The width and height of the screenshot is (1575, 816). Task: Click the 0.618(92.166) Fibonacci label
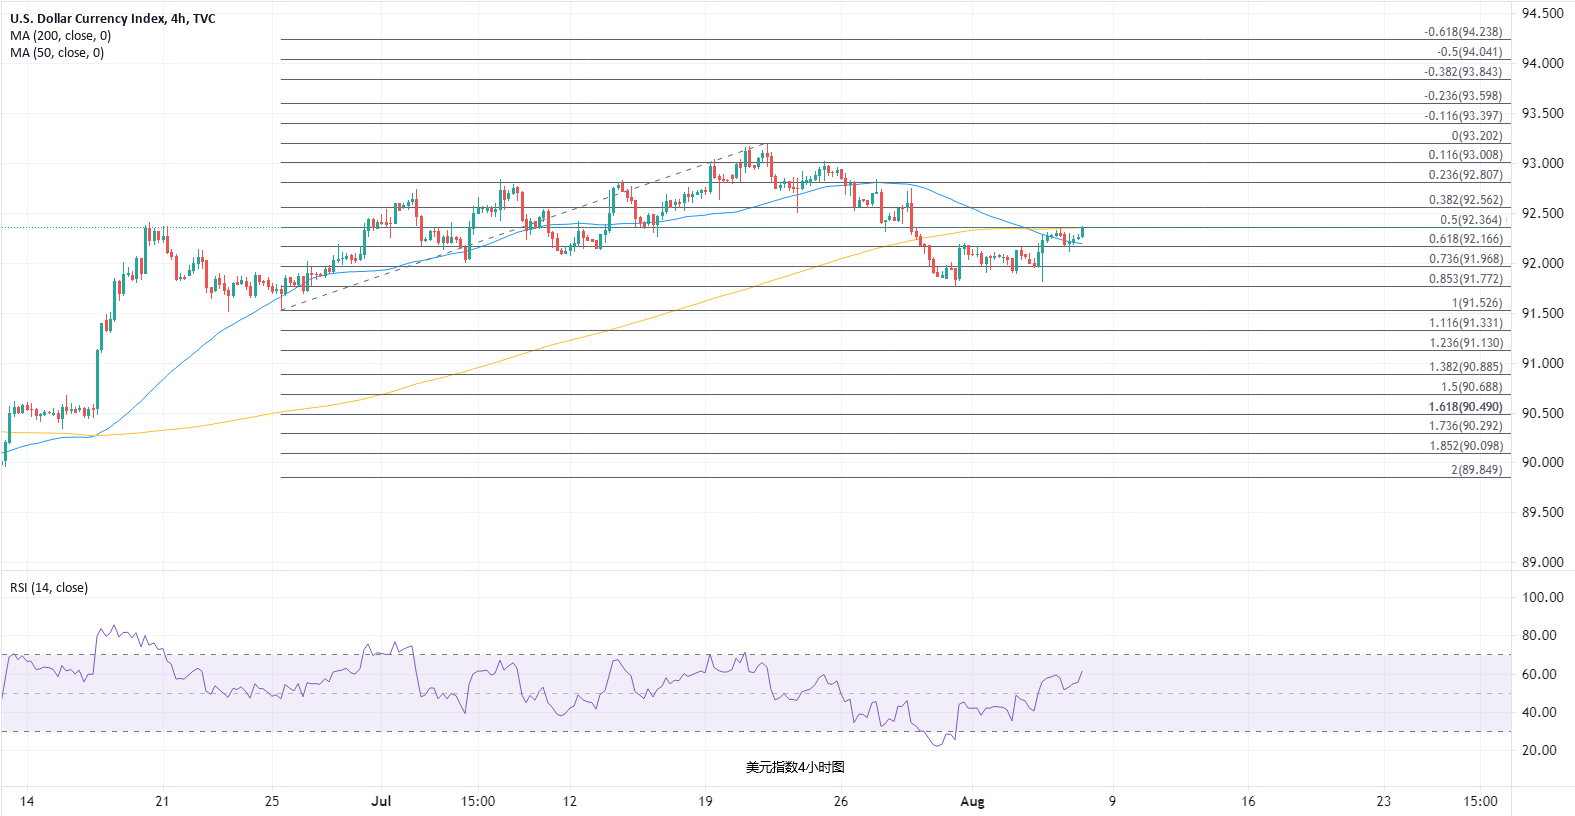(1465, 239)
